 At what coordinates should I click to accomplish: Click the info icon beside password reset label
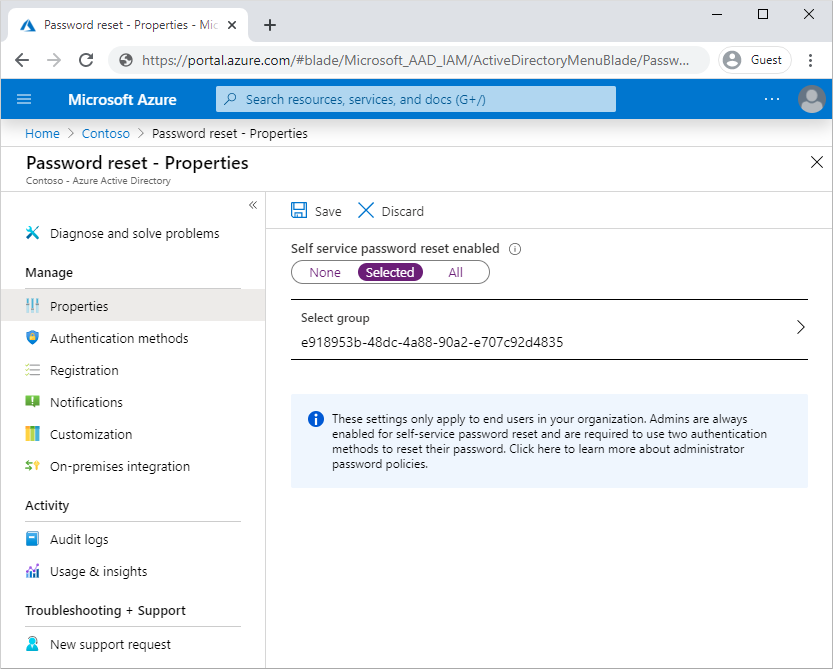click(x=515, y=249)
